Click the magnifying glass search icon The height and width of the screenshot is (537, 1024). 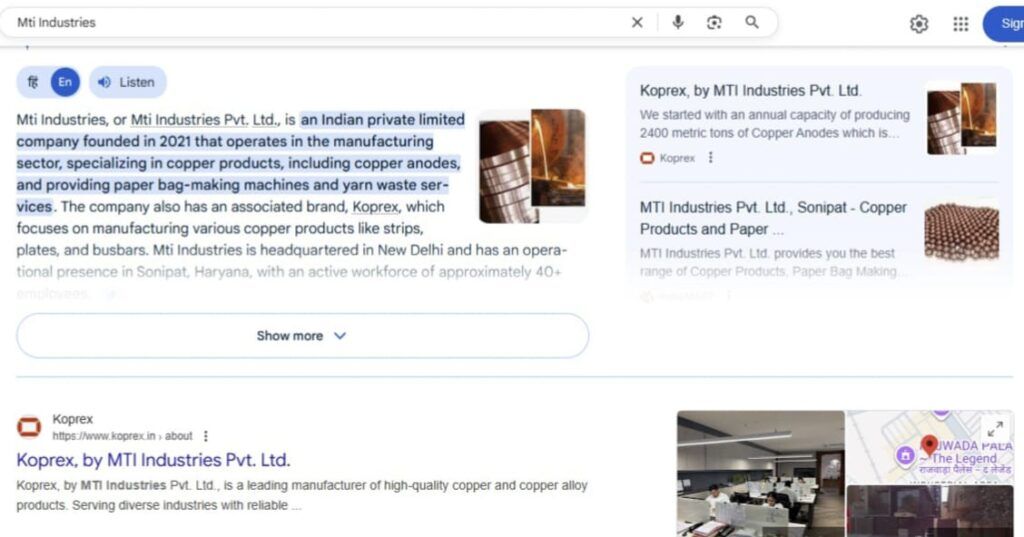coord(752,23)
